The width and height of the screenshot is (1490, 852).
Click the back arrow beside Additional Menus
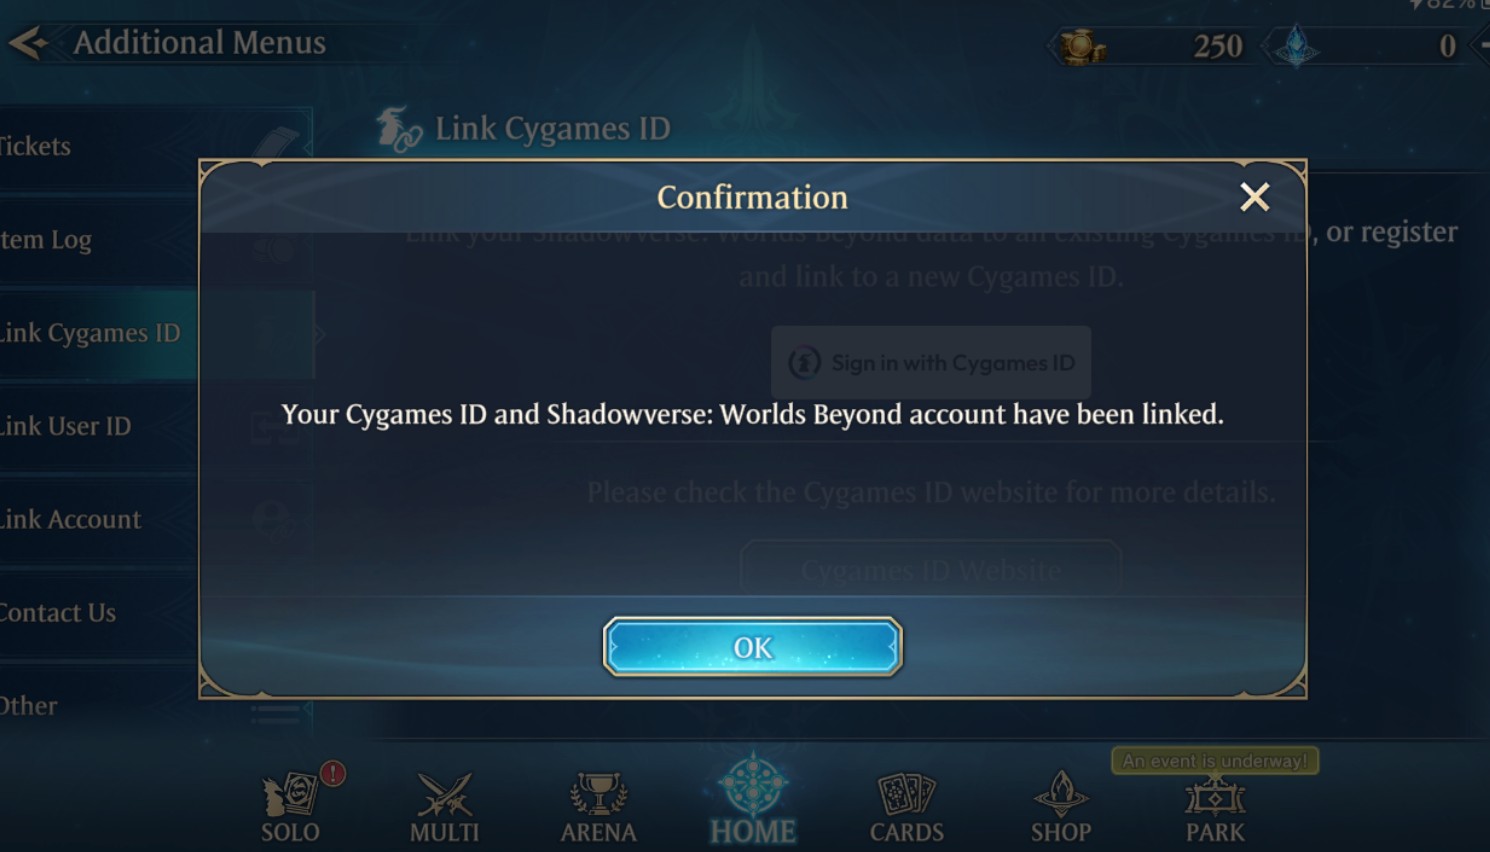coord(28,43)
